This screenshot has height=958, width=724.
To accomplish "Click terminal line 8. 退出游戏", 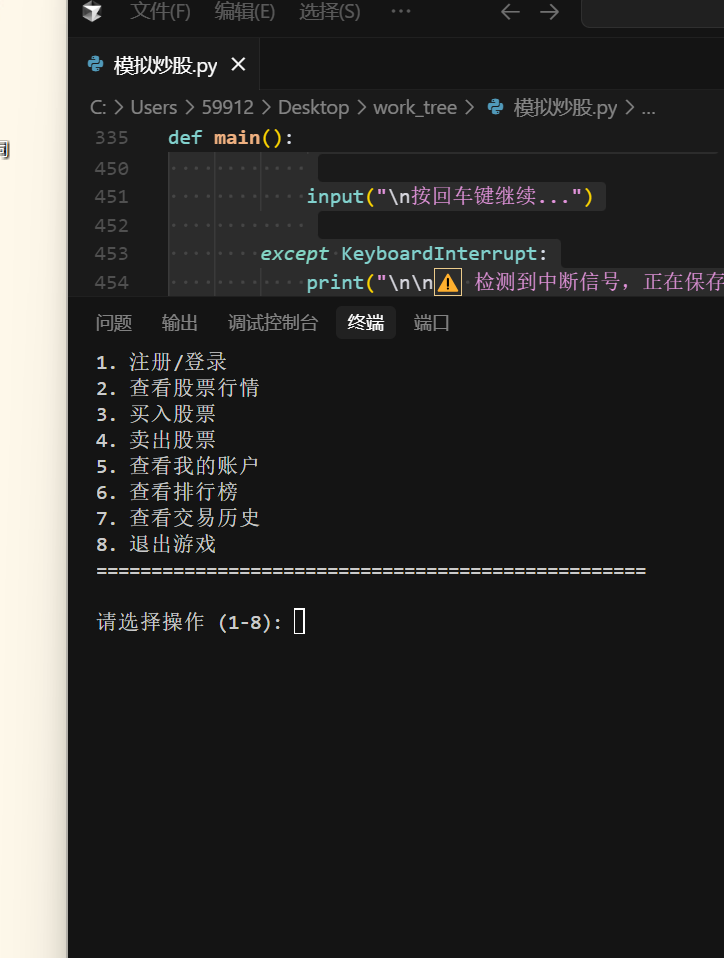I will point(156,544).
